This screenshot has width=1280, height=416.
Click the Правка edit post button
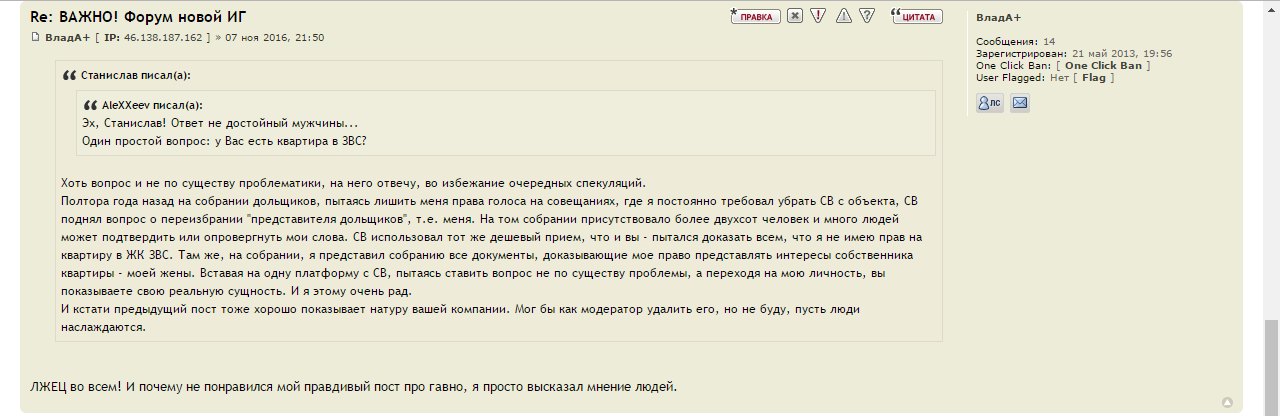click(x=755, y=16)
